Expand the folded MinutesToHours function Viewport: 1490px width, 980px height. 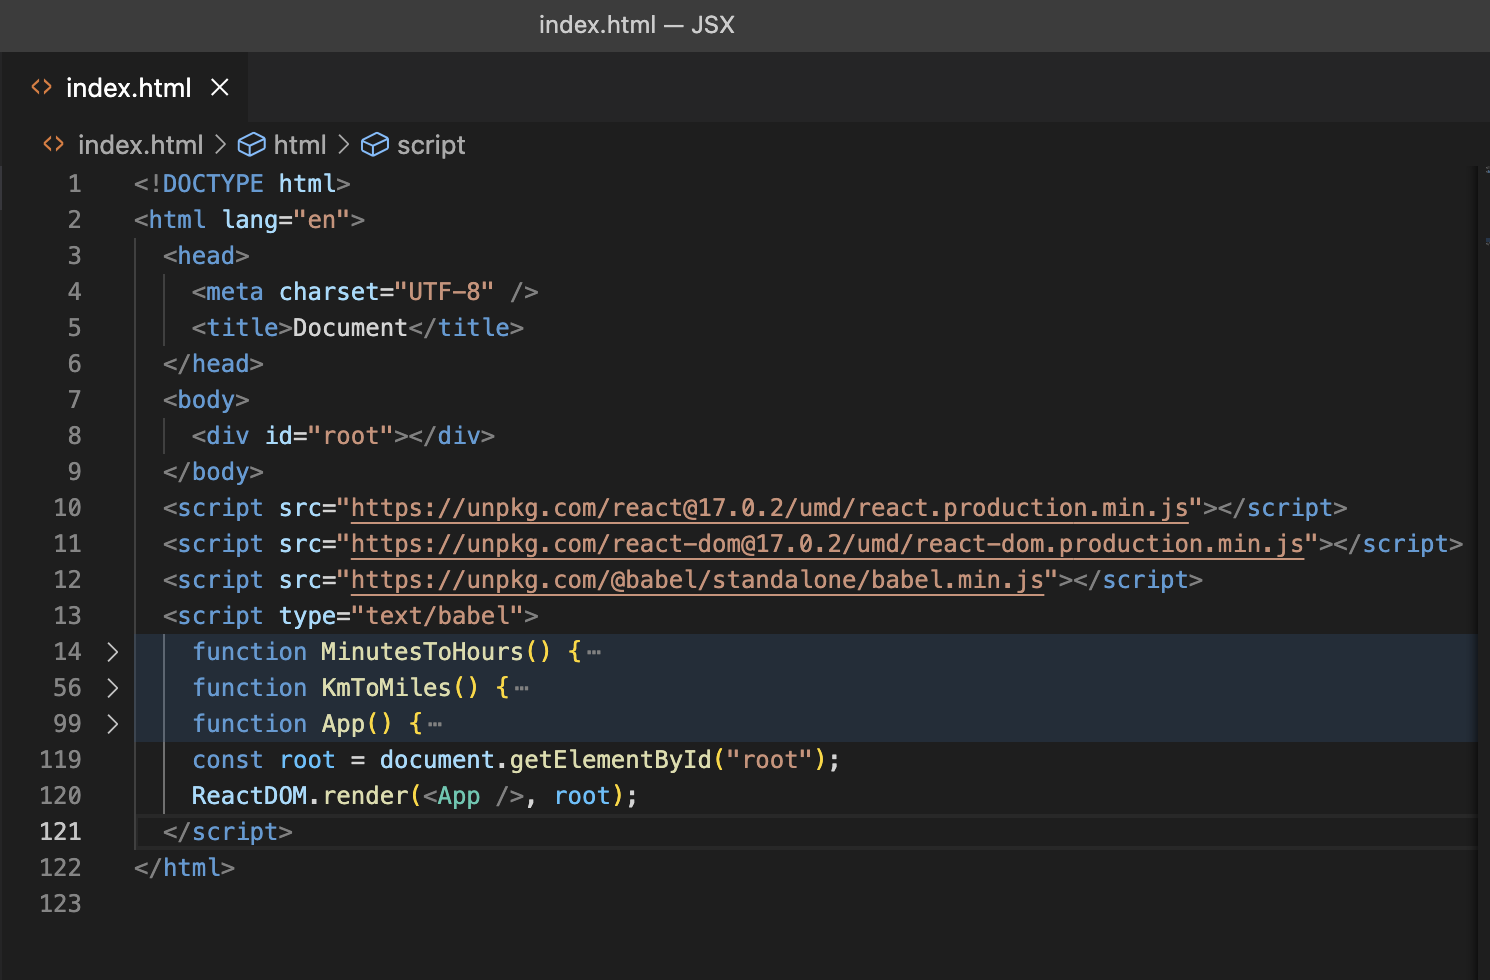[113, 652]
